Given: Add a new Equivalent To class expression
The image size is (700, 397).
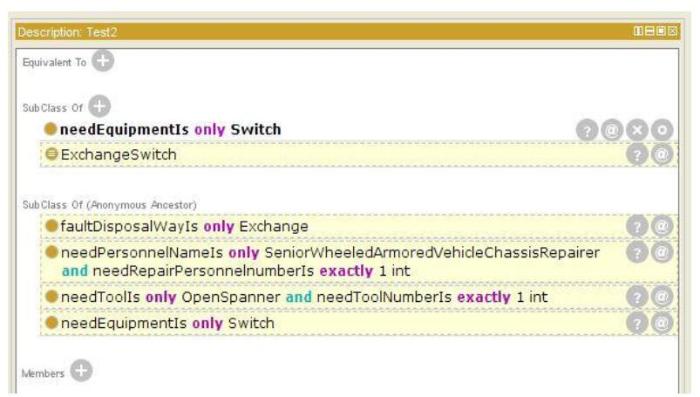Looking at the screenshot, I should tap(103, 61).
